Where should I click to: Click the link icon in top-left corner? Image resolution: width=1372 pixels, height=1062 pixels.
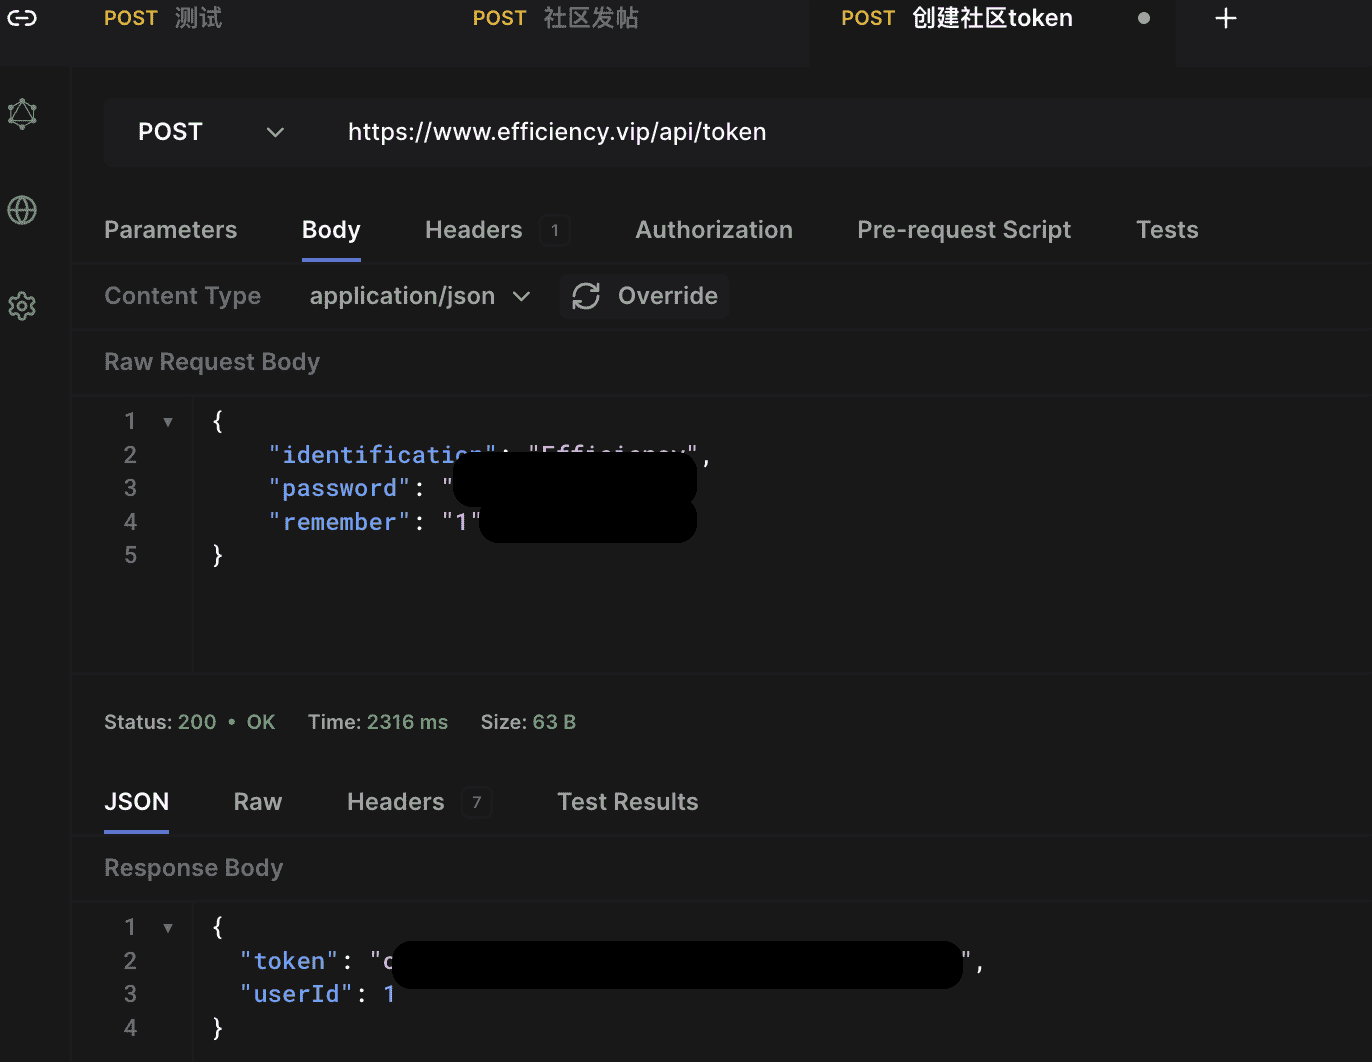[22, 18]
